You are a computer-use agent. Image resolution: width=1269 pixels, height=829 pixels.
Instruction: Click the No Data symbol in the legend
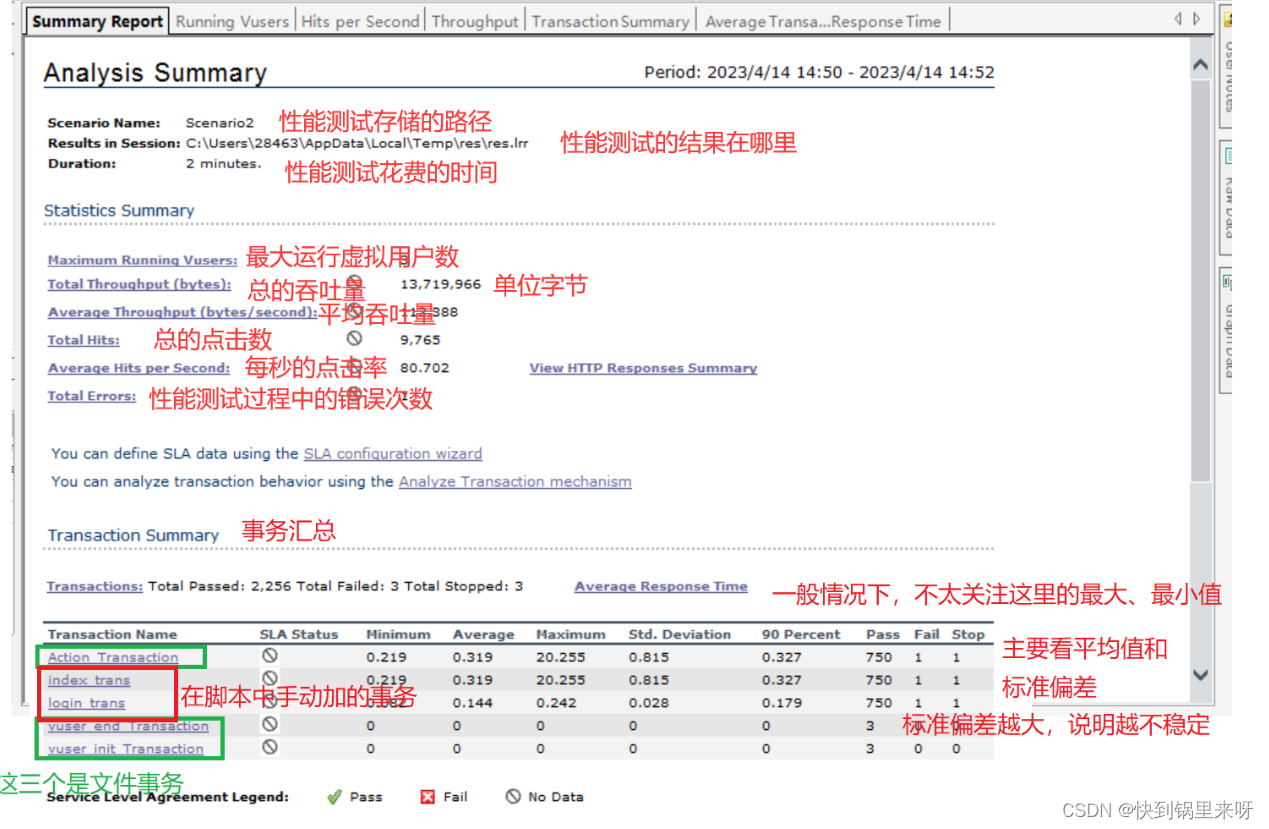[512, 796]
